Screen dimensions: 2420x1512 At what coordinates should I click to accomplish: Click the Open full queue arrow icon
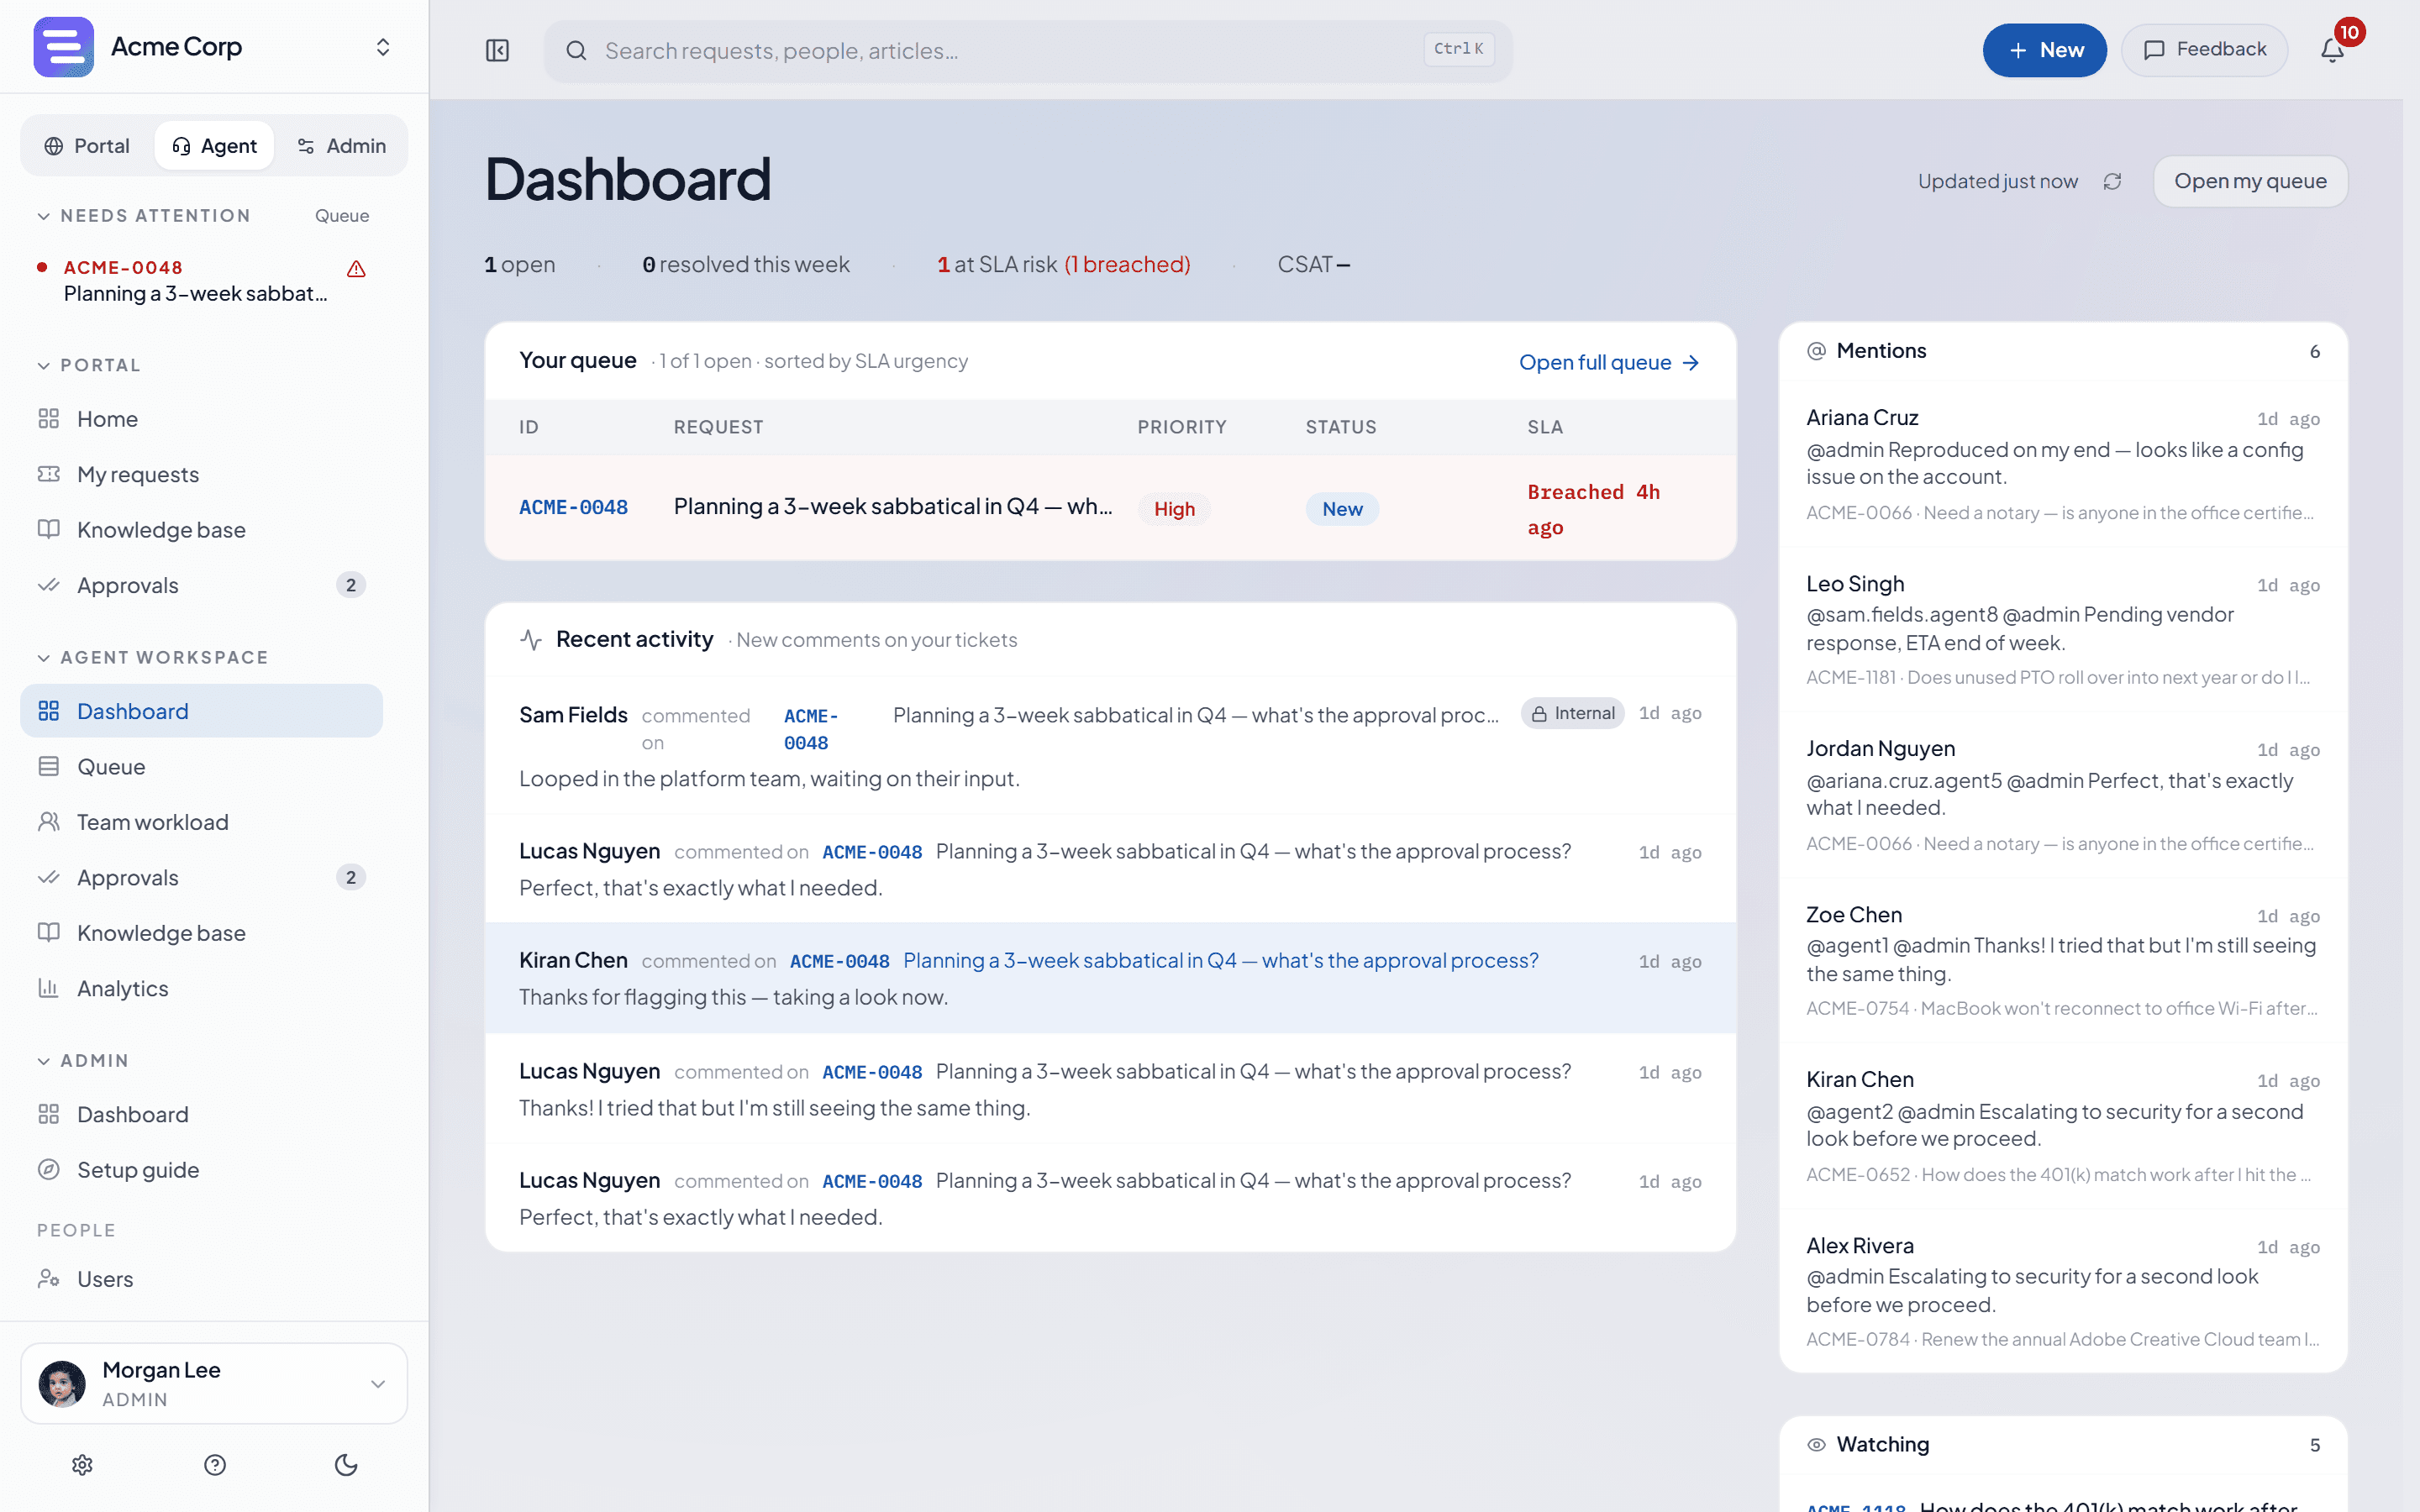coord(1690,363)
